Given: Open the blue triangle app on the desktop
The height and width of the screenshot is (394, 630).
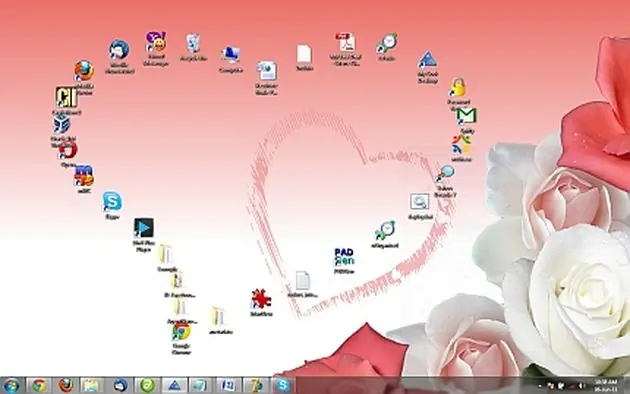Looking at the screenshot, I should point(428,60).
